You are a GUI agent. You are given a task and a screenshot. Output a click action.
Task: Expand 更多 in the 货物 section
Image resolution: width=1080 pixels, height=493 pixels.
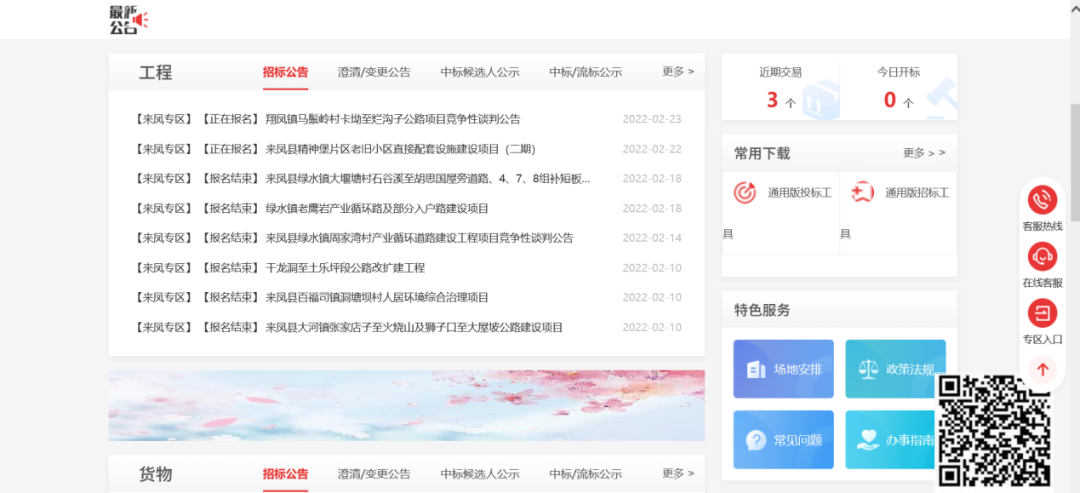677,473
